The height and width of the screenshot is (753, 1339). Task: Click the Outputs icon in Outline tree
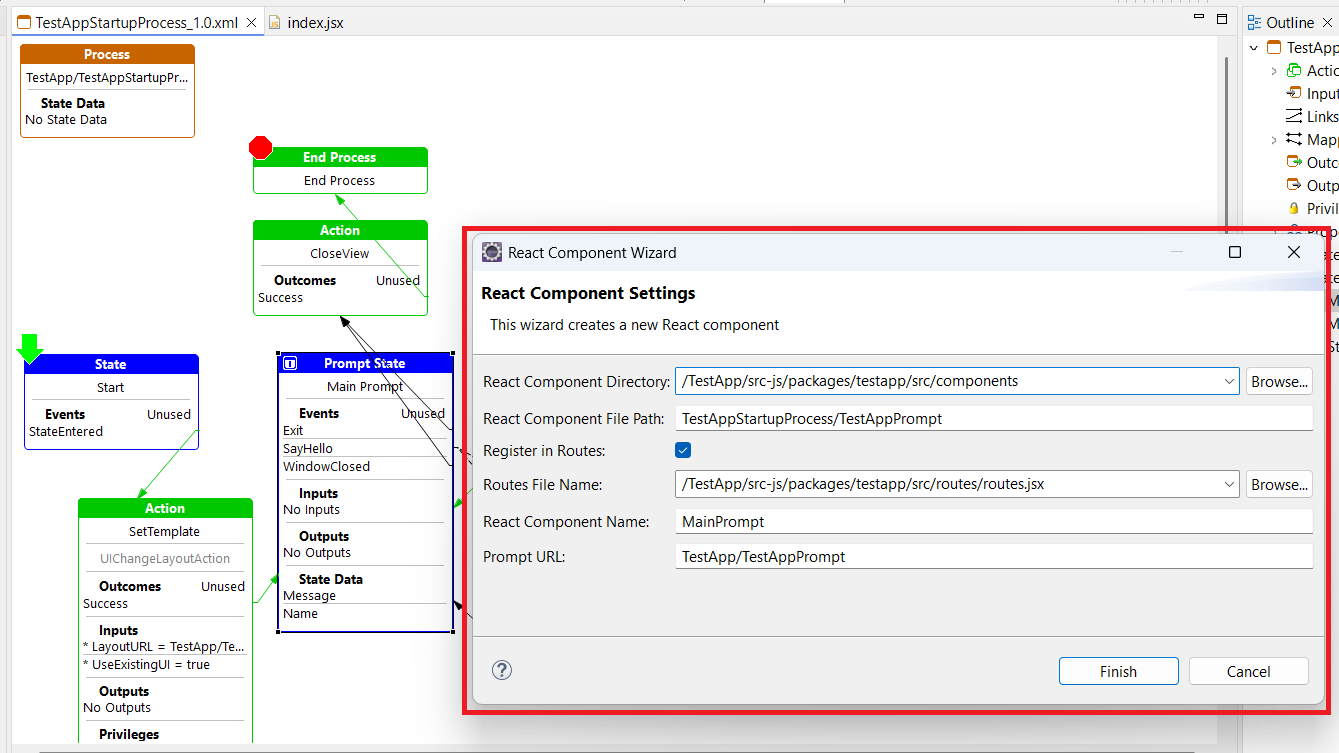point(1294,185)
